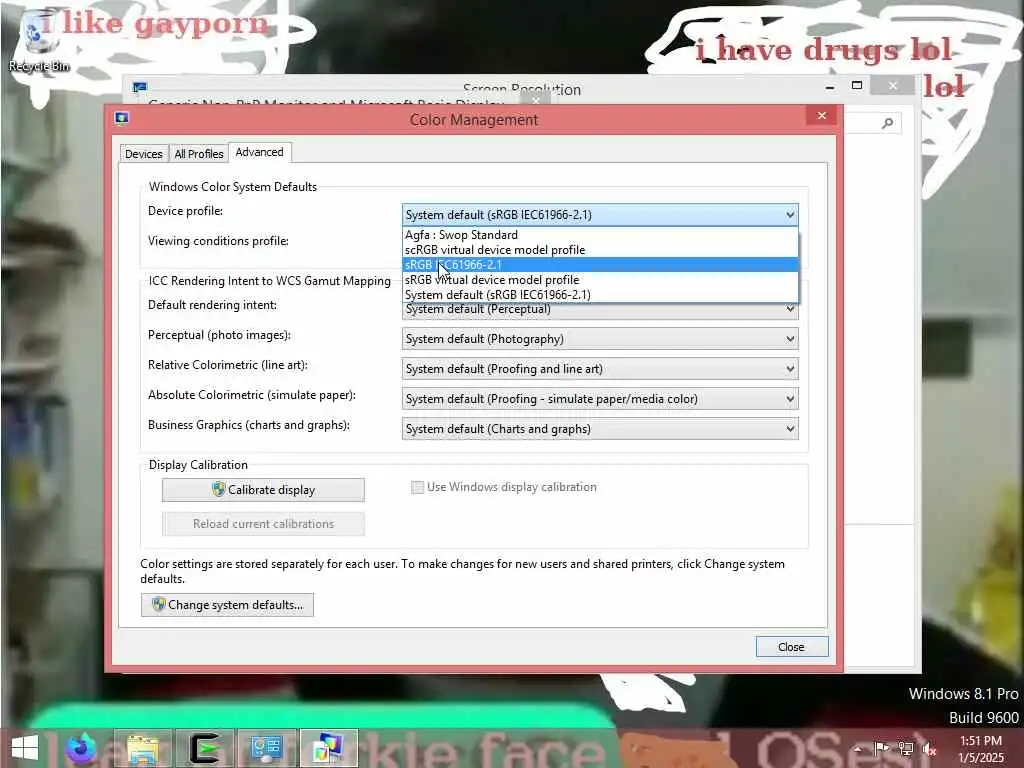Switch to Color Management taskbar button
This screenshot has width=1024, height=768.
(328, 748)
